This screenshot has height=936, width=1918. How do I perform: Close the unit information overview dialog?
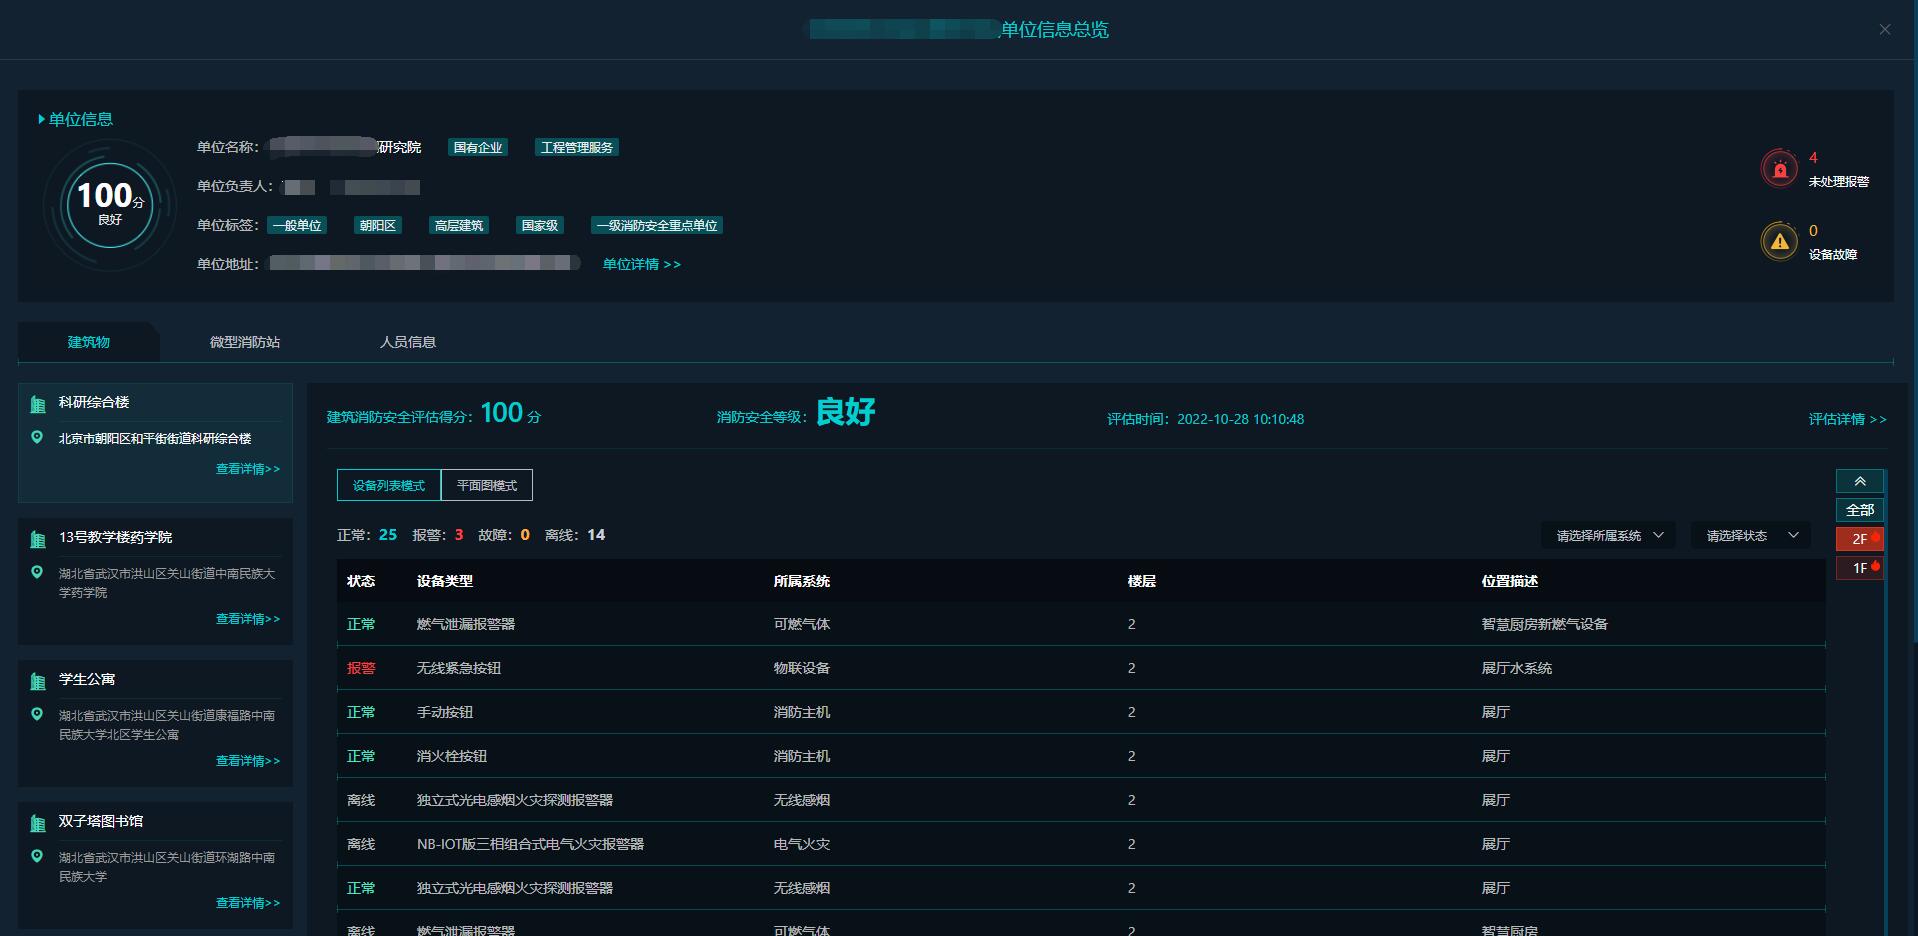pyautogui.click(x=1885, y=29)
